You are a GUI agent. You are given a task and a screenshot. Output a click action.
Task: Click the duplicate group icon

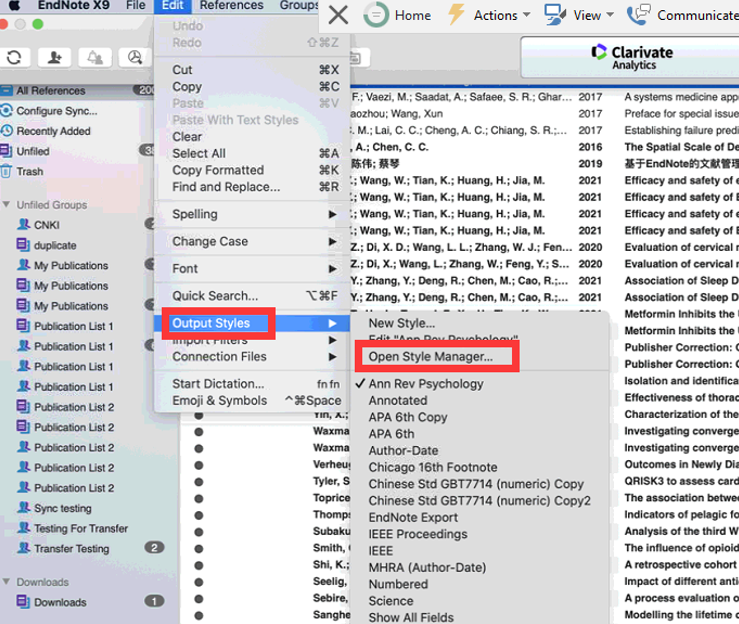[x=23, y=245]
